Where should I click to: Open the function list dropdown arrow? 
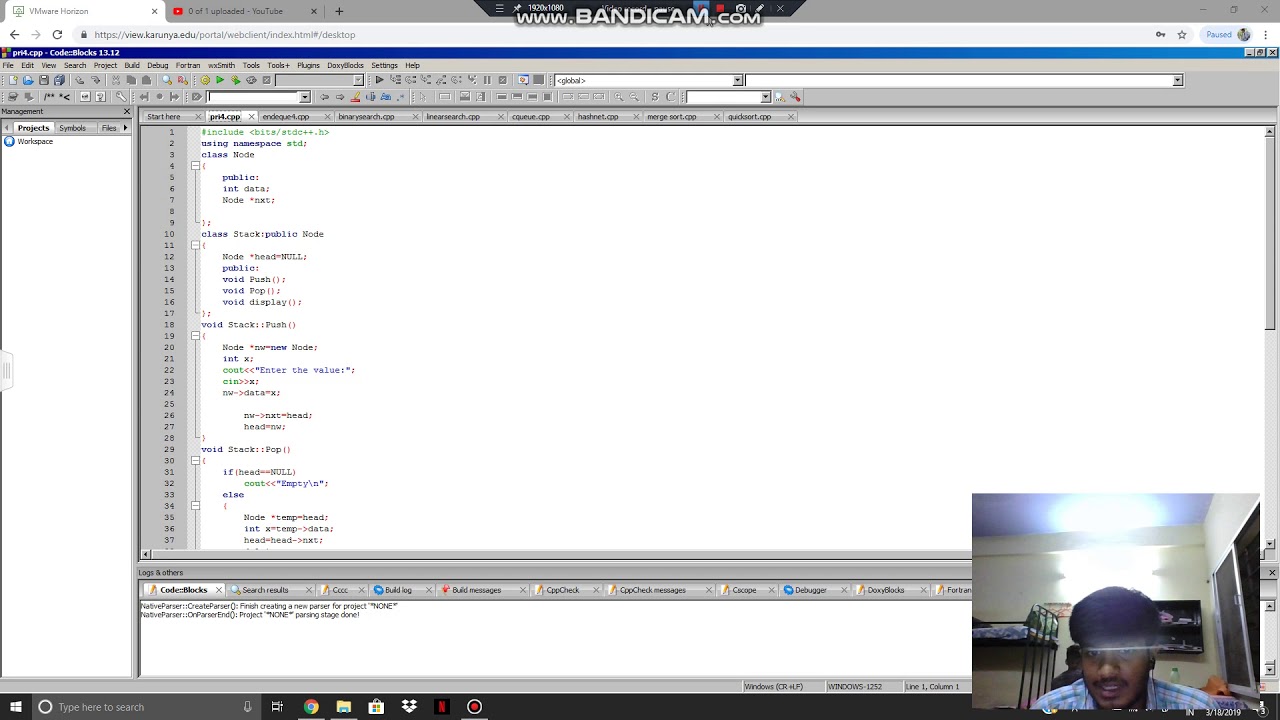[1177, 80]
